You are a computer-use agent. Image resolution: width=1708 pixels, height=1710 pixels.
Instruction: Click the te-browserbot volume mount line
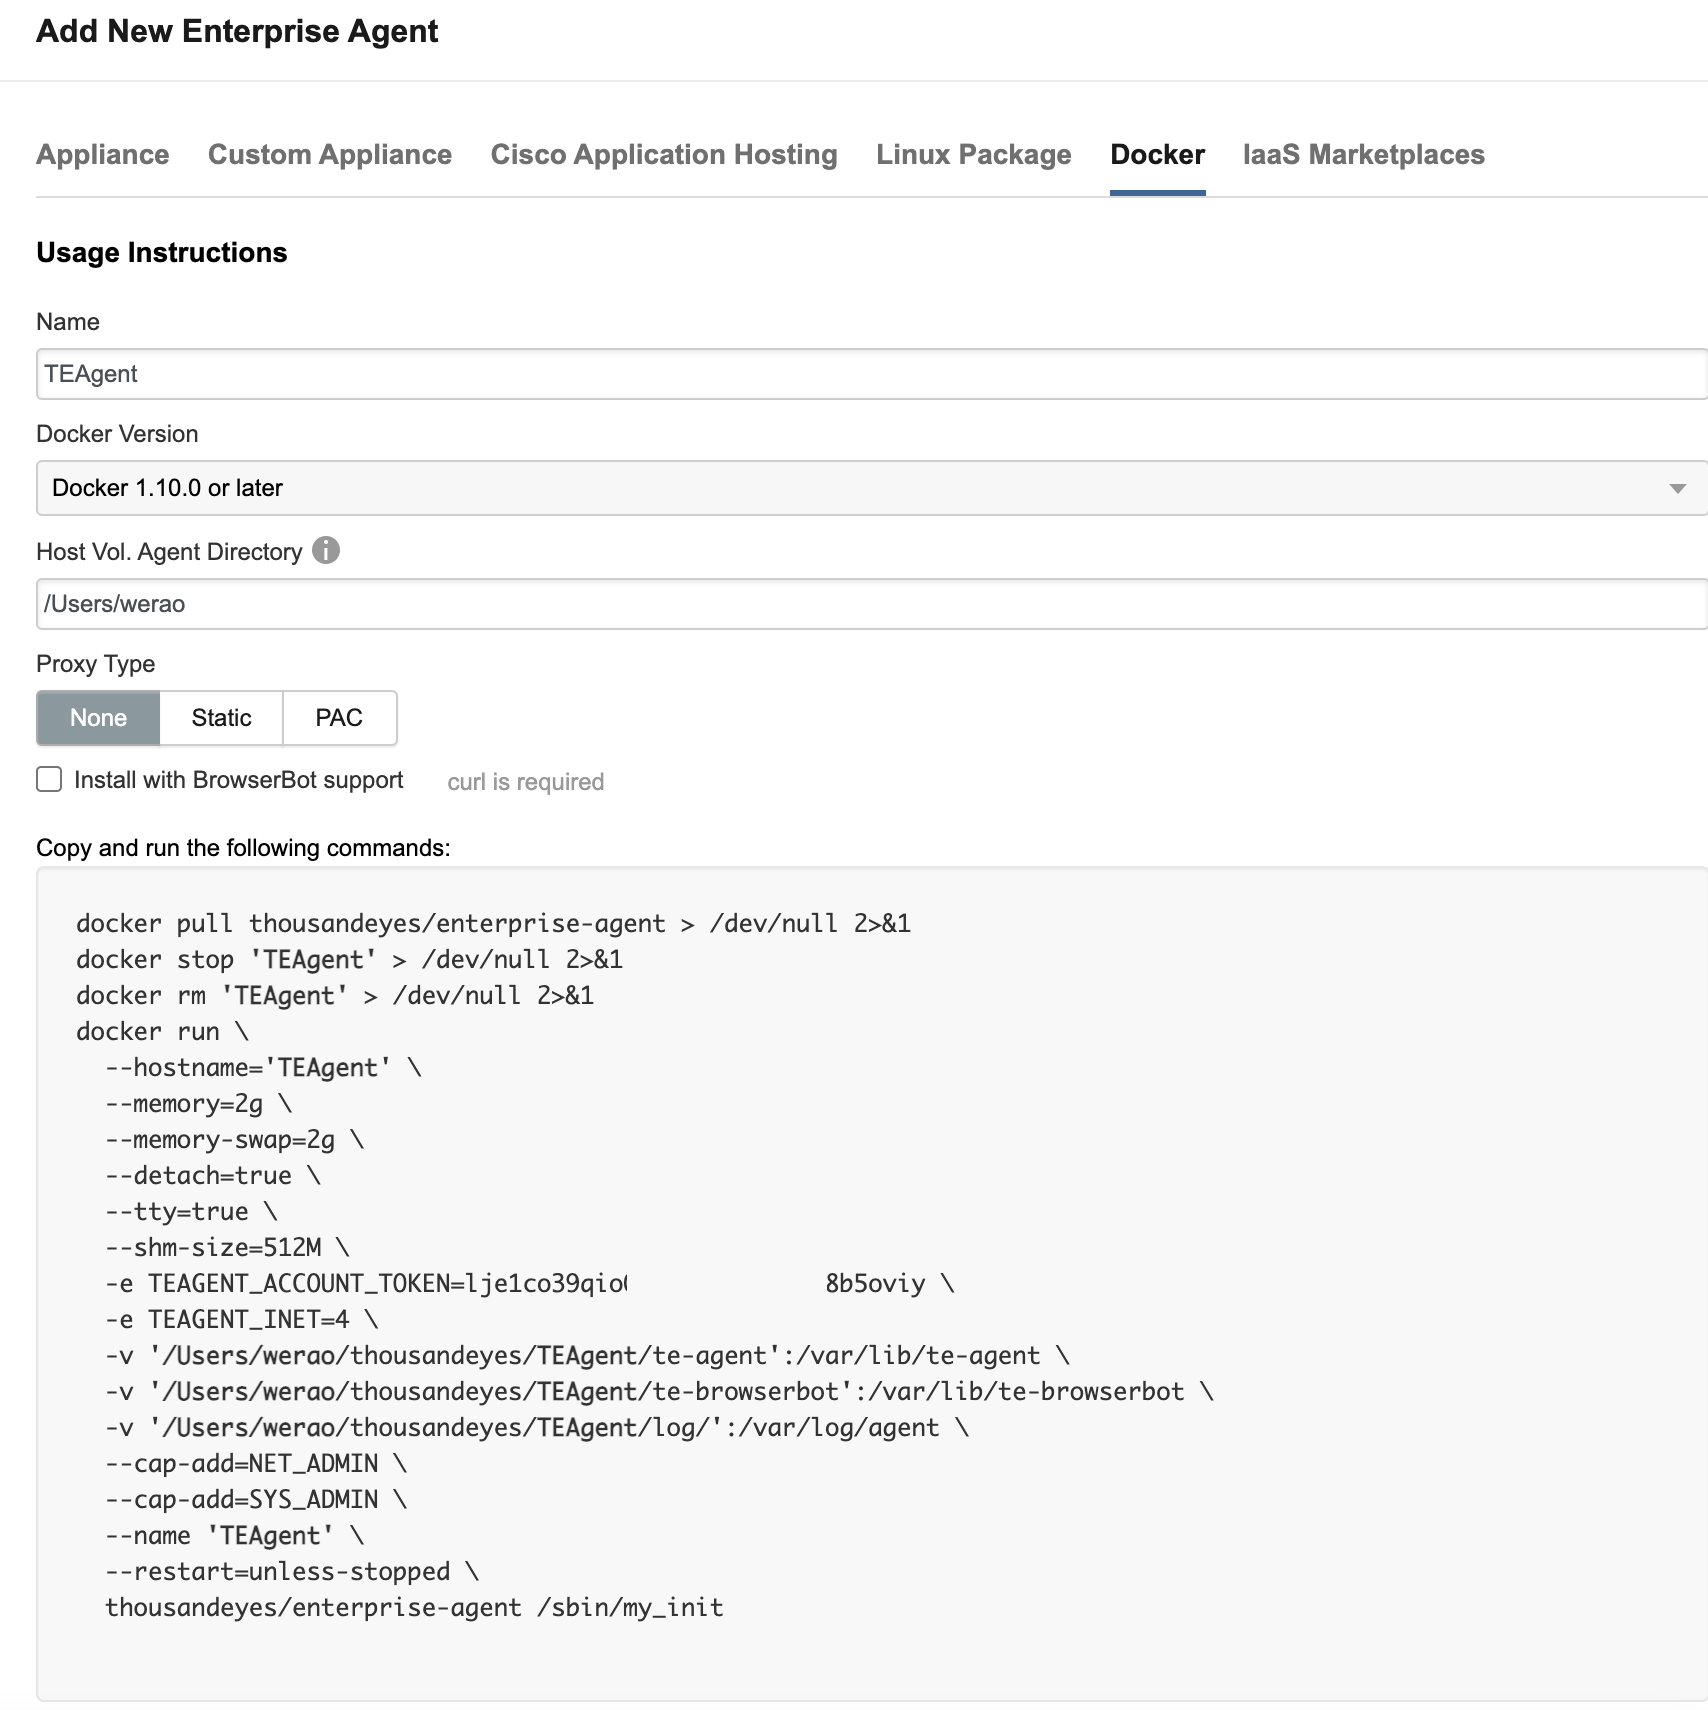tap(660, 1391)
